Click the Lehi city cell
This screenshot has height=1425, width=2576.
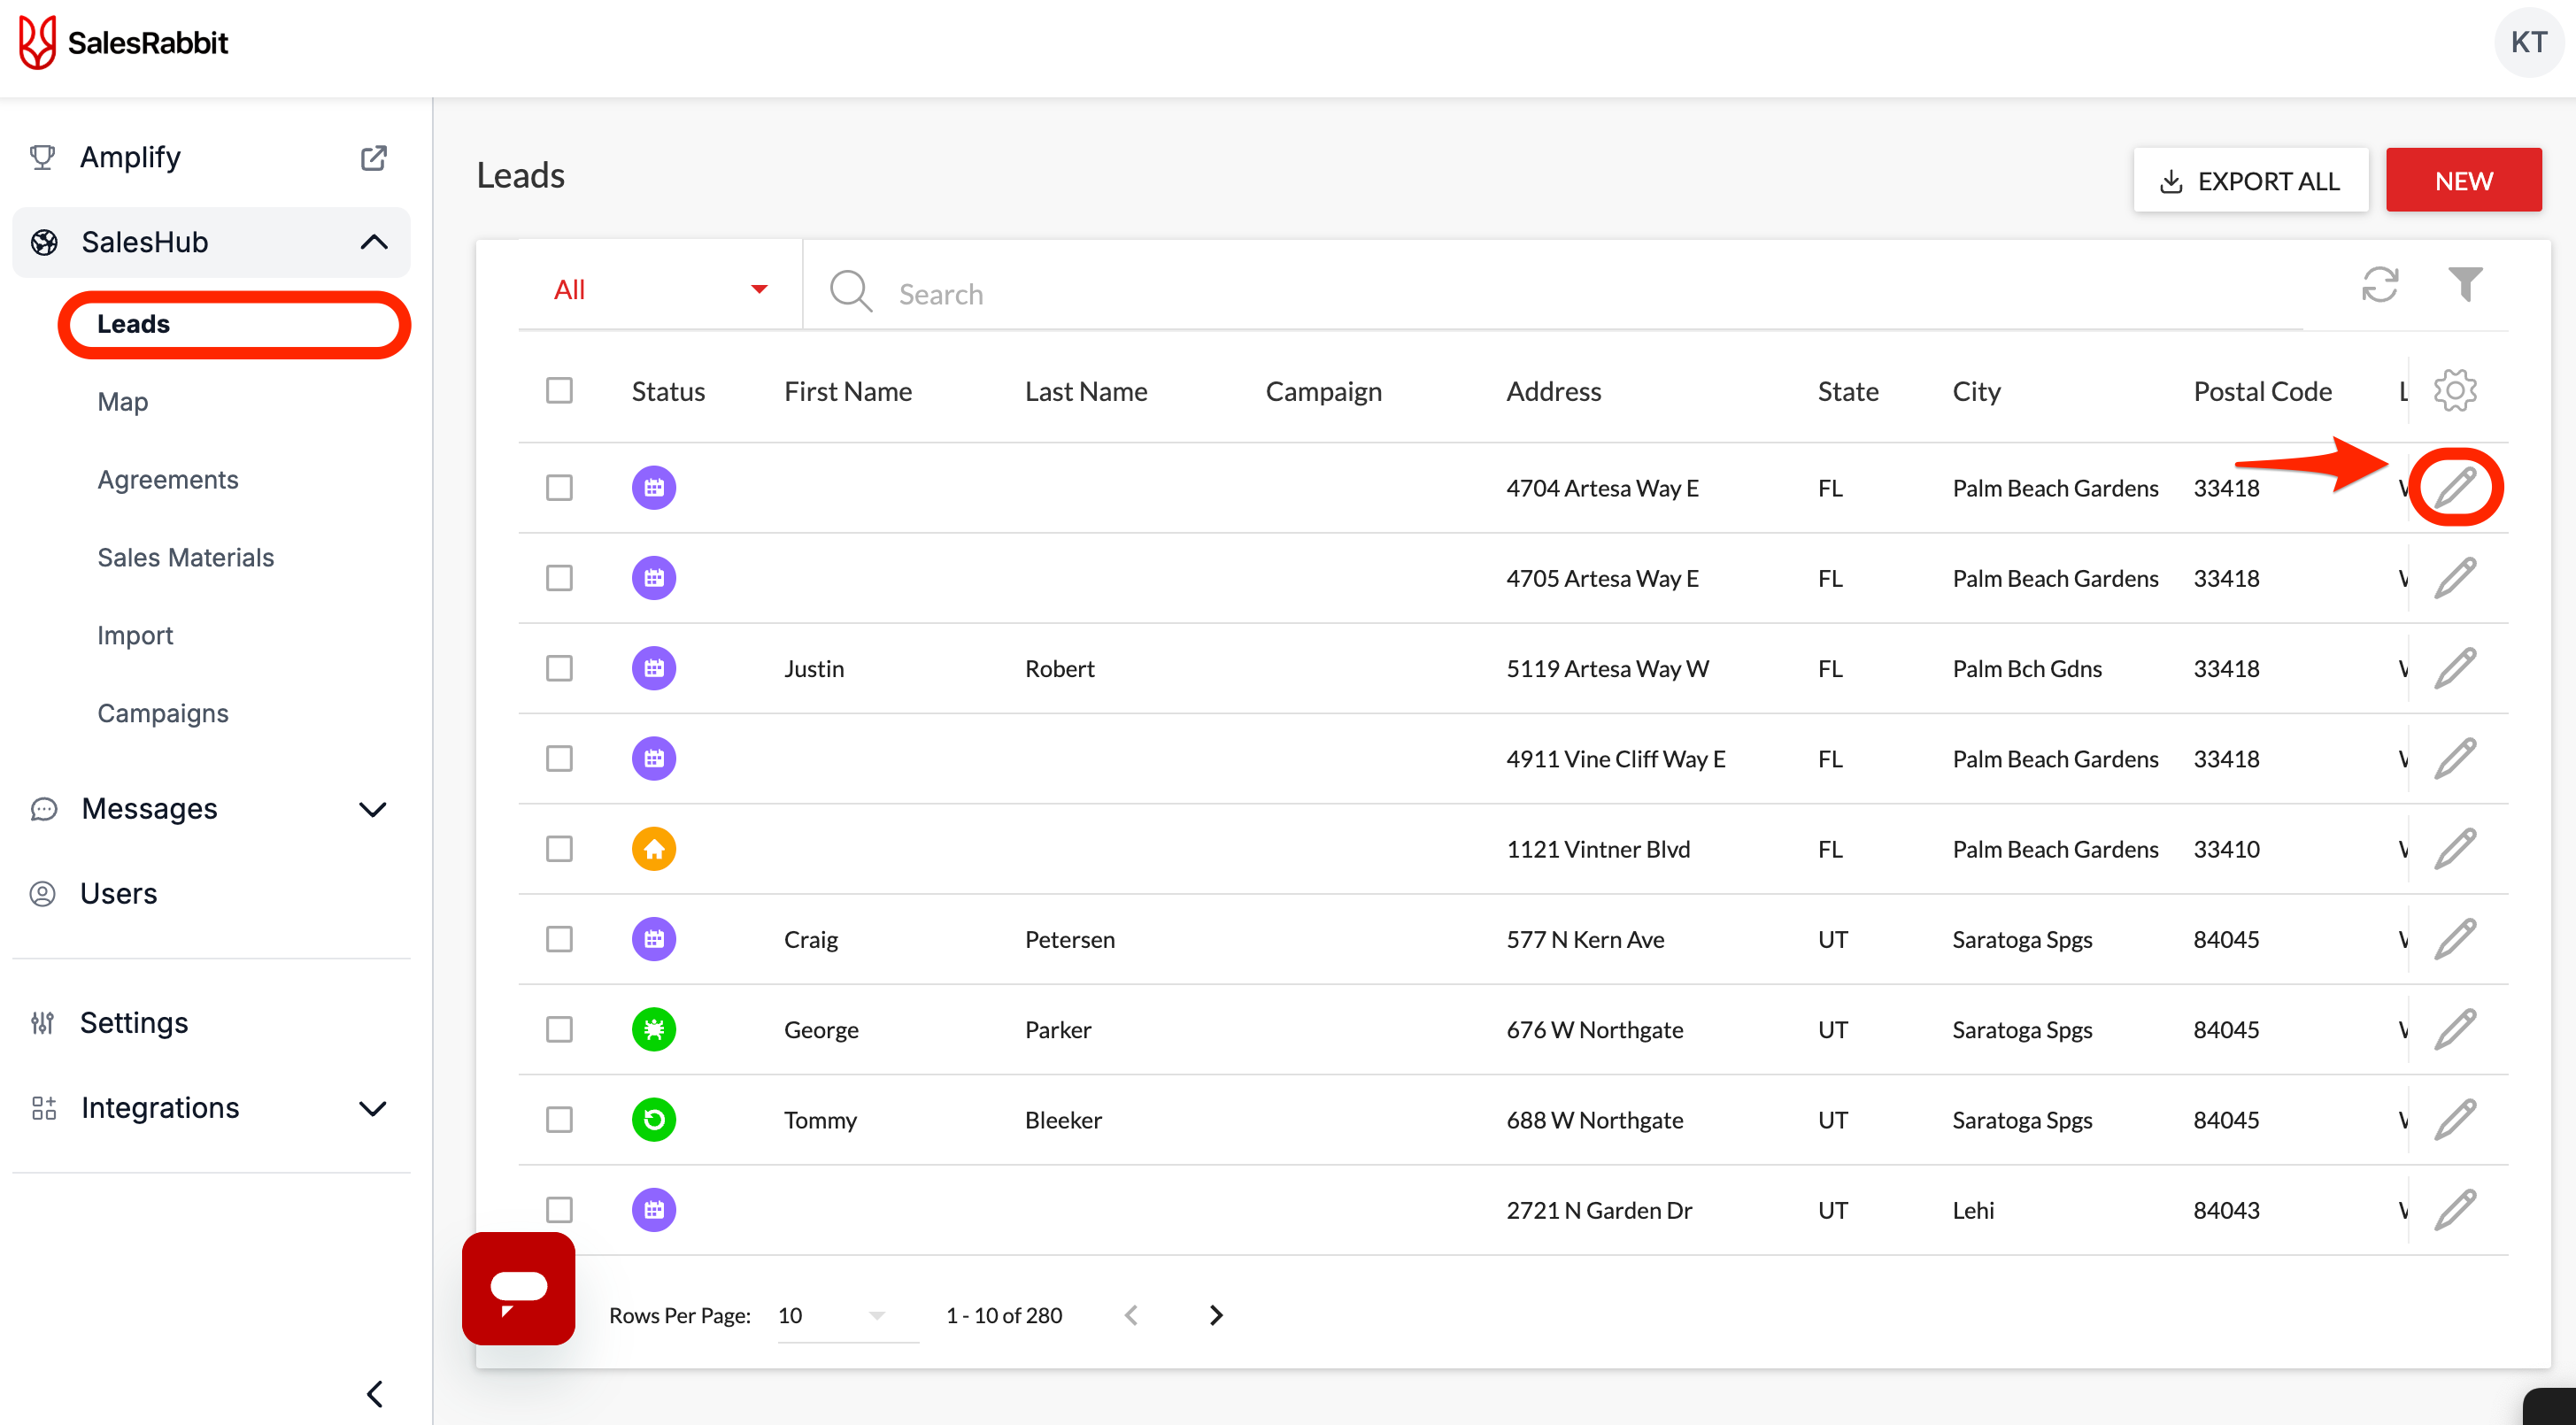click(1973, 1210)
